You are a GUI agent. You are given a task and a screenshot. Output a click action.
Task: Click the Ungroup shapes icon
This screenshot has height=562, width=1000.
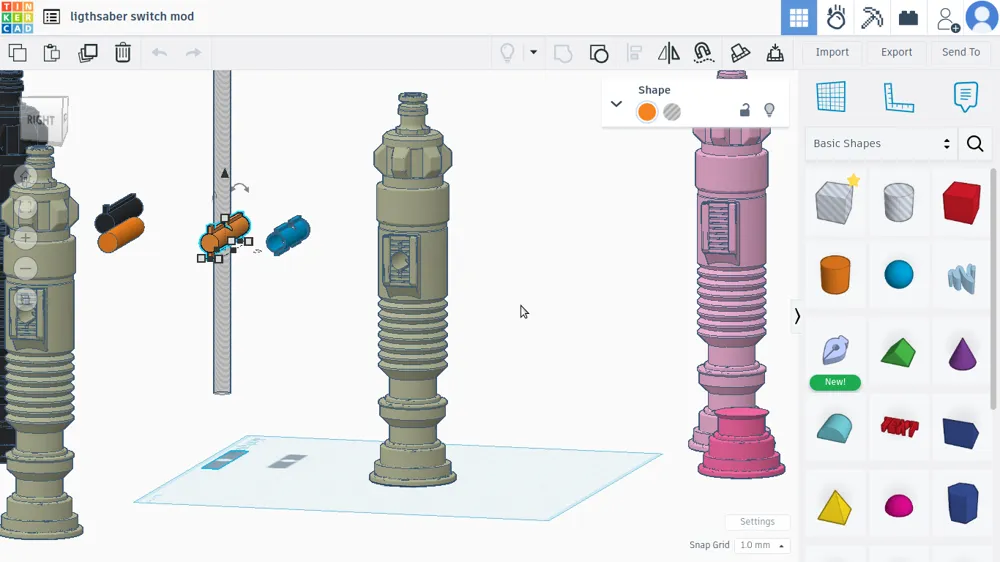pos(599,53)
